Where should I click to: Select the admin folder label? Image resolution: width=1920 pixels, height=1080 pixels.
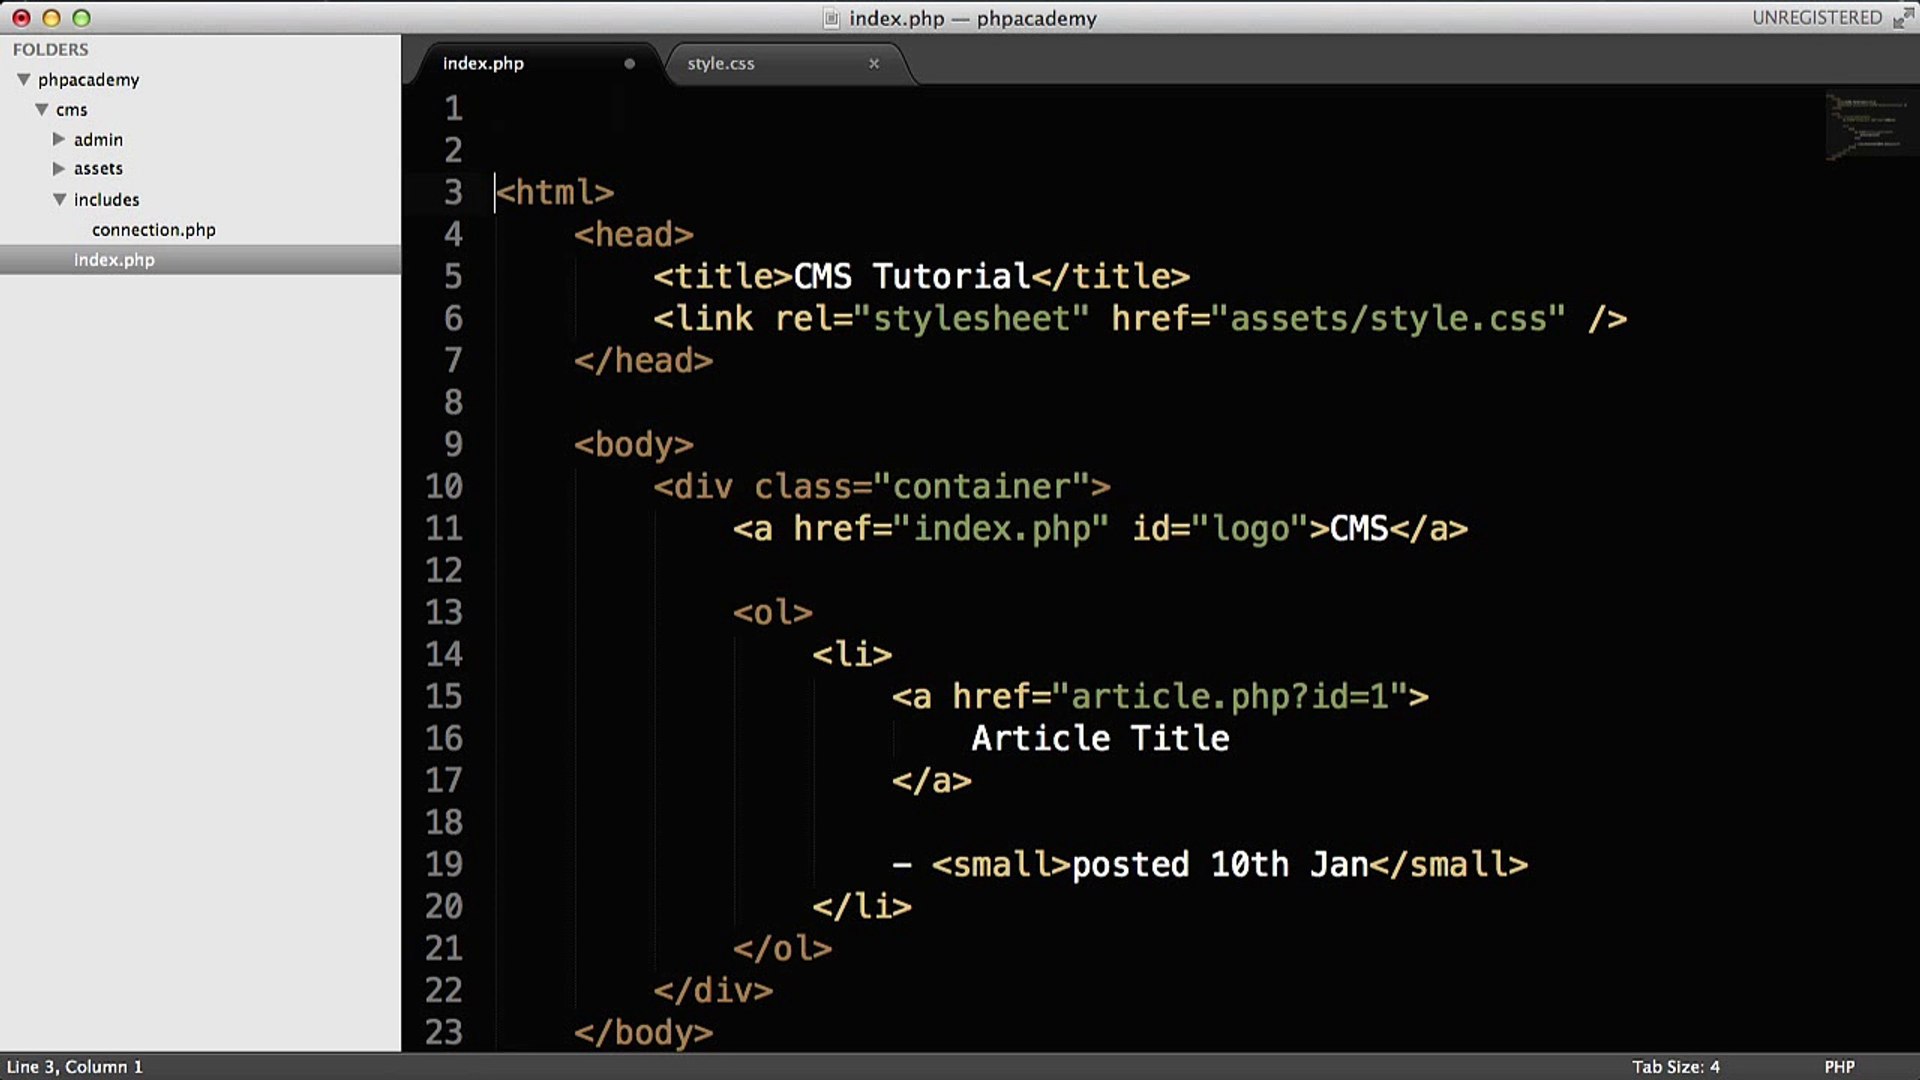[x=98, y=139]
